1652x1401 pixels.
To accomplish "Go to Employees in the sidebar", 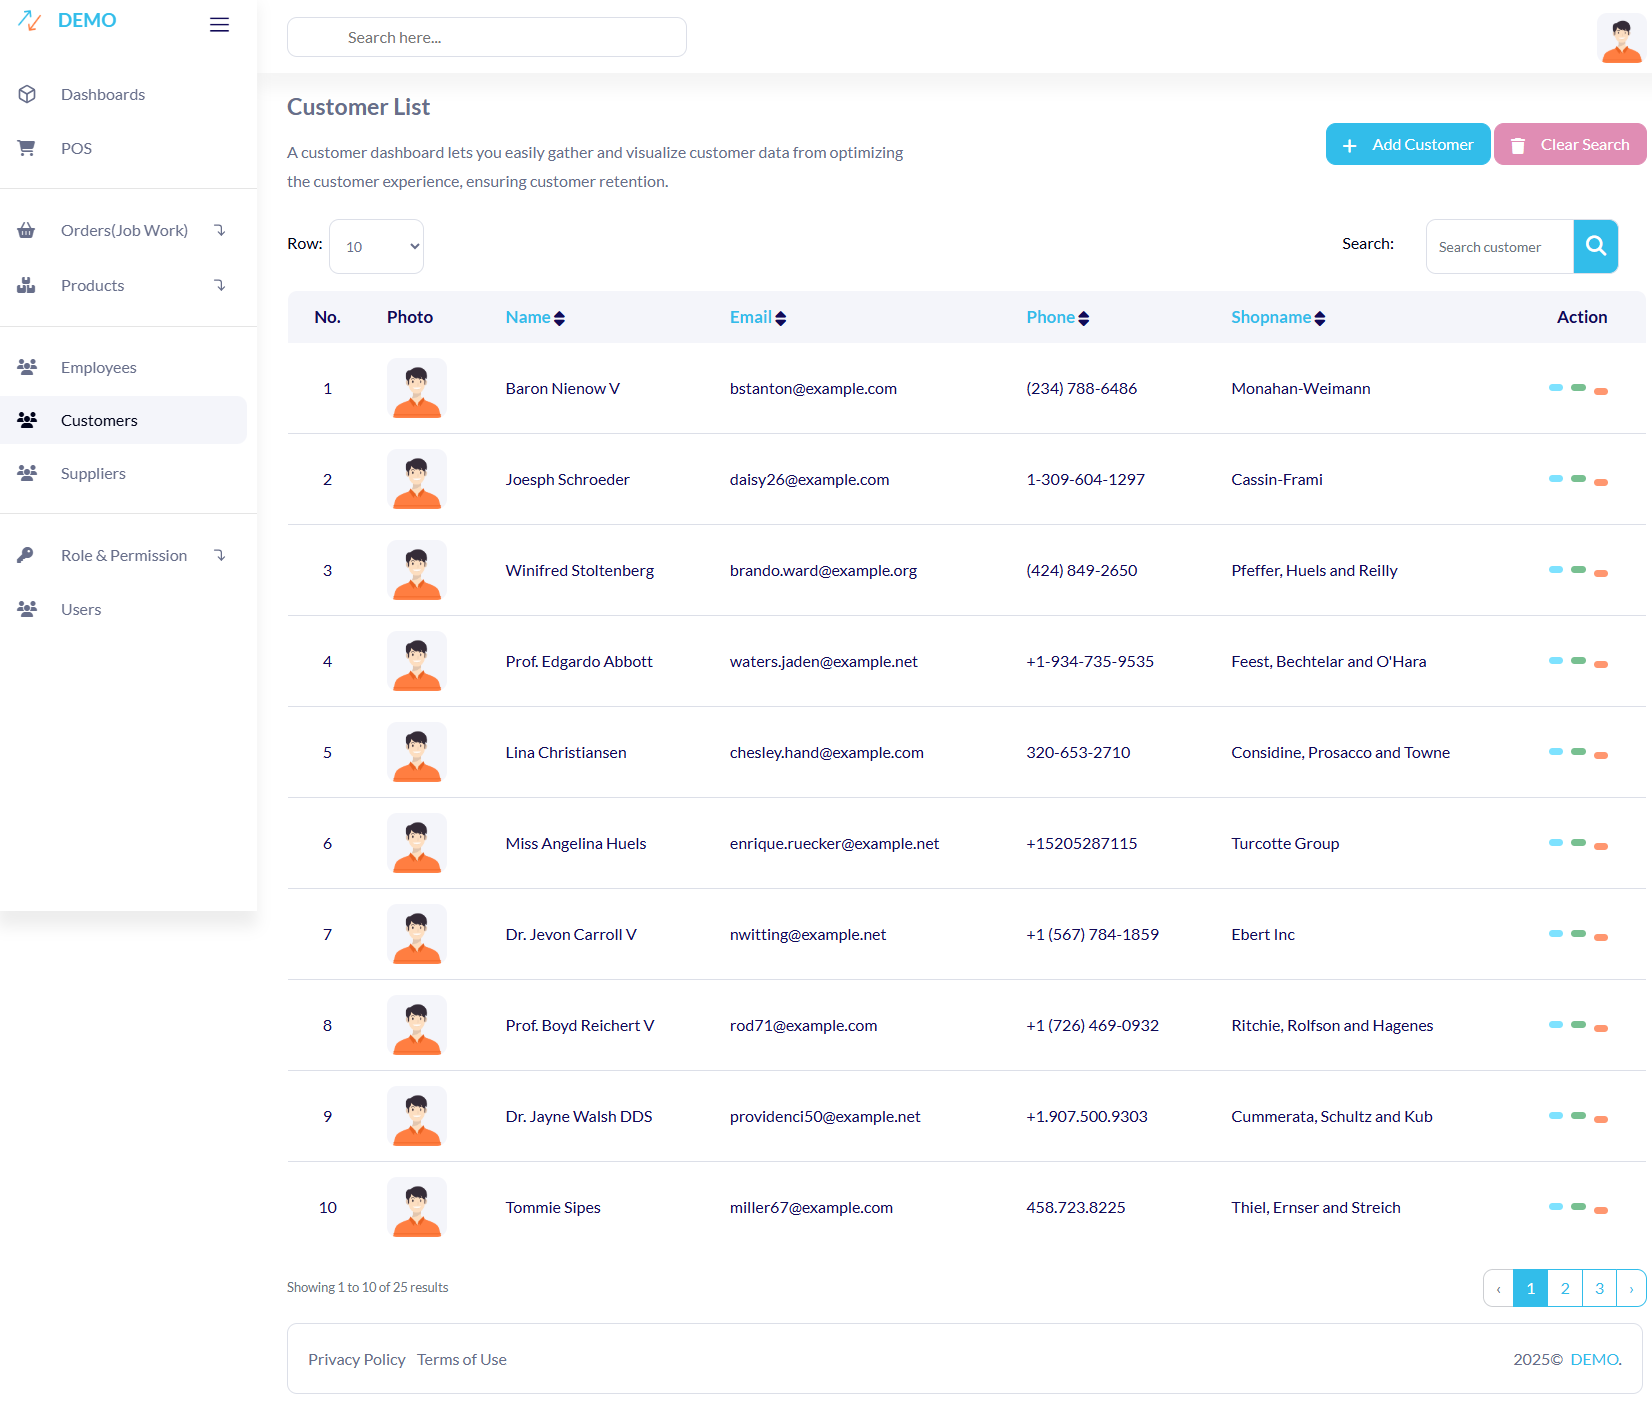I will pyautogui.click(x=98, y=367).
